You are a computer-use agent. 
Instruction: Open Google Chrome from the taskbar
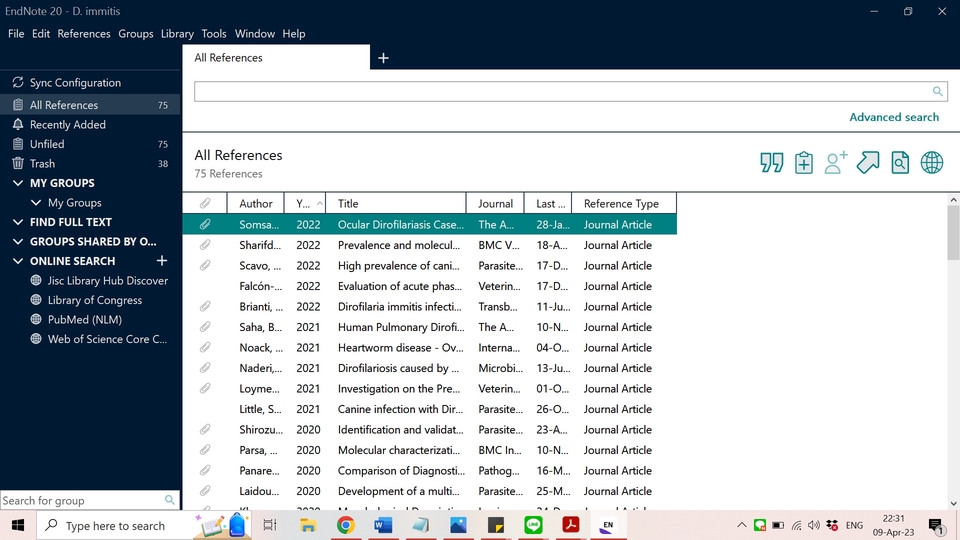click(x=345, y=525)
